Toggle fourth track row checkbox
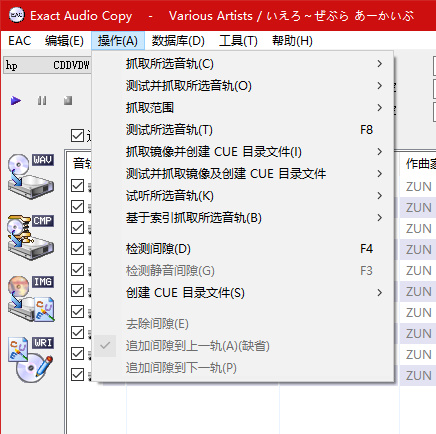Screen dimensions: 436x434 77,249
